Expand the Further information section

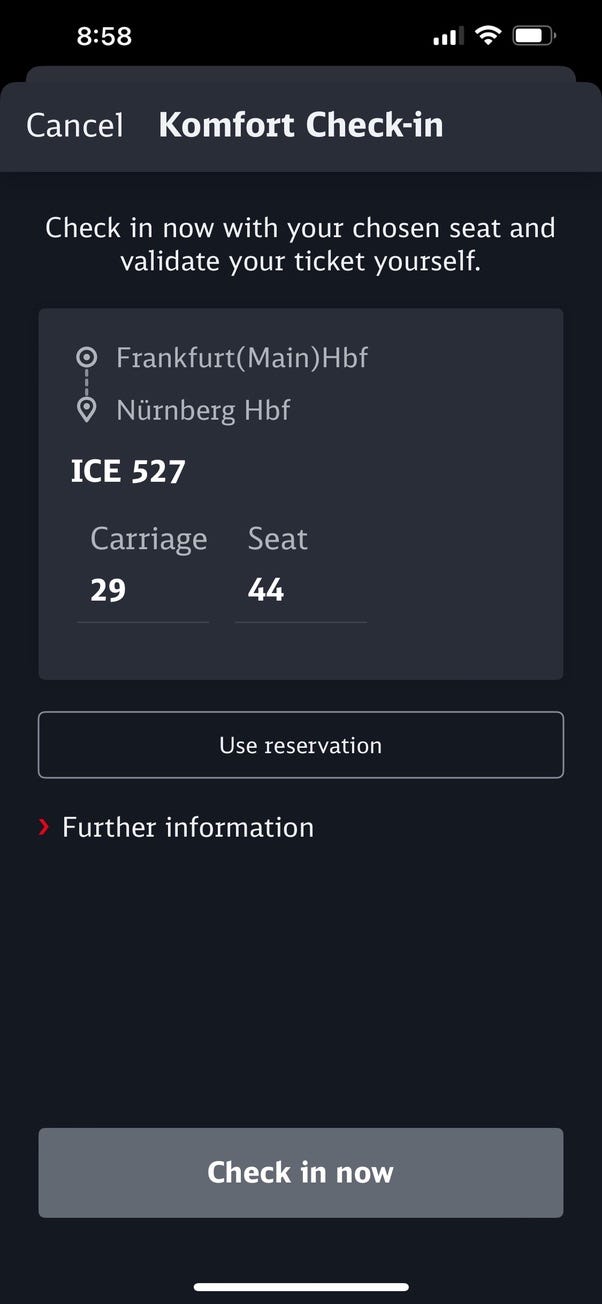click(187, 827)
